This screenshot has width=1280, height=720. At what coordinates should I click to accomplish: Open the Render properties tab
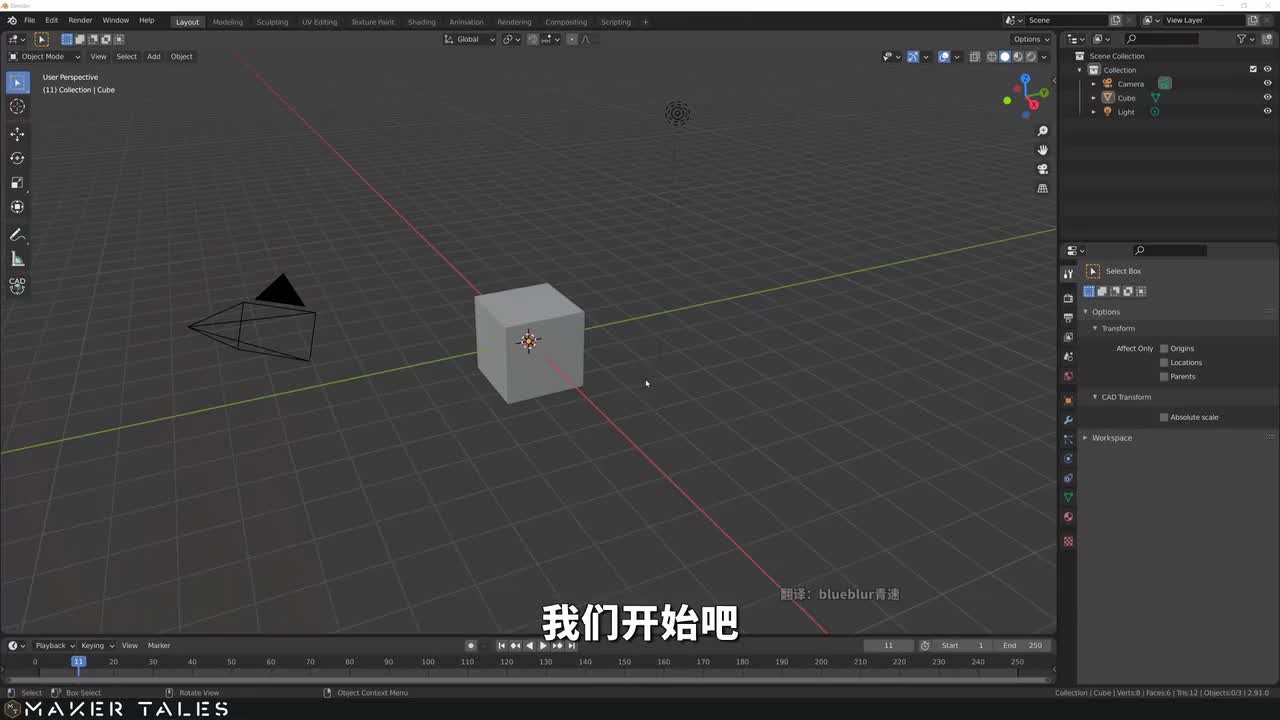[x=1068, y=298]
